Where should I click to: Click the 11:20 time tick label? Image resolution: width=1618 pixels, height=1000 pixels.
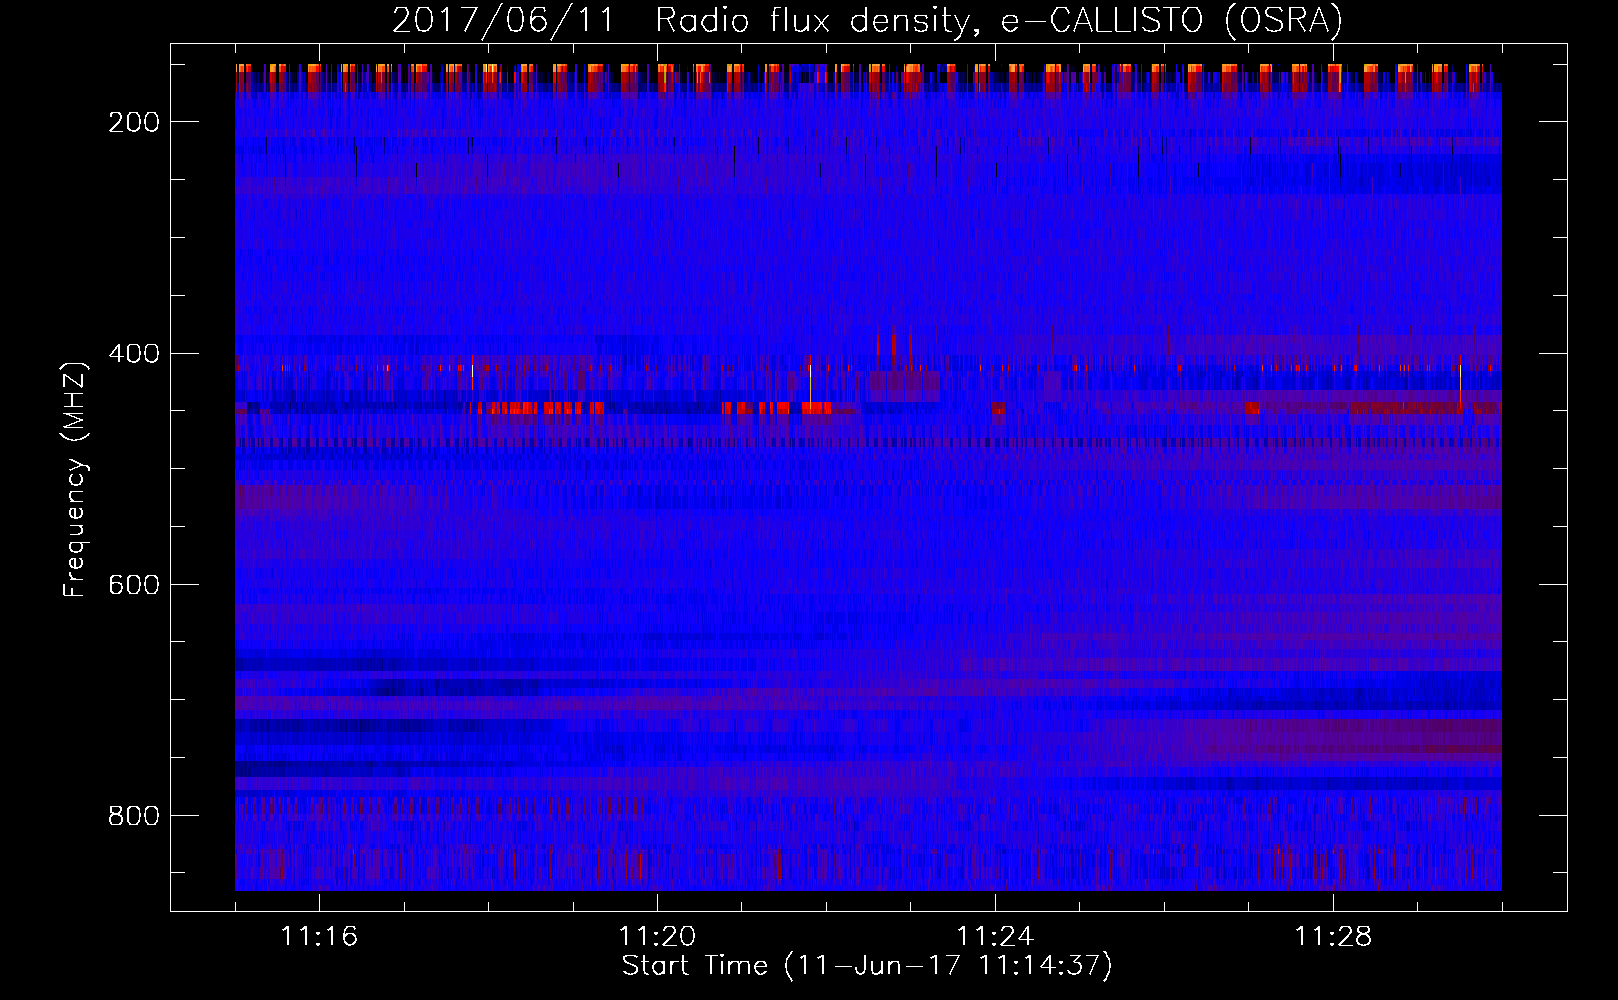tap(657, 937)
